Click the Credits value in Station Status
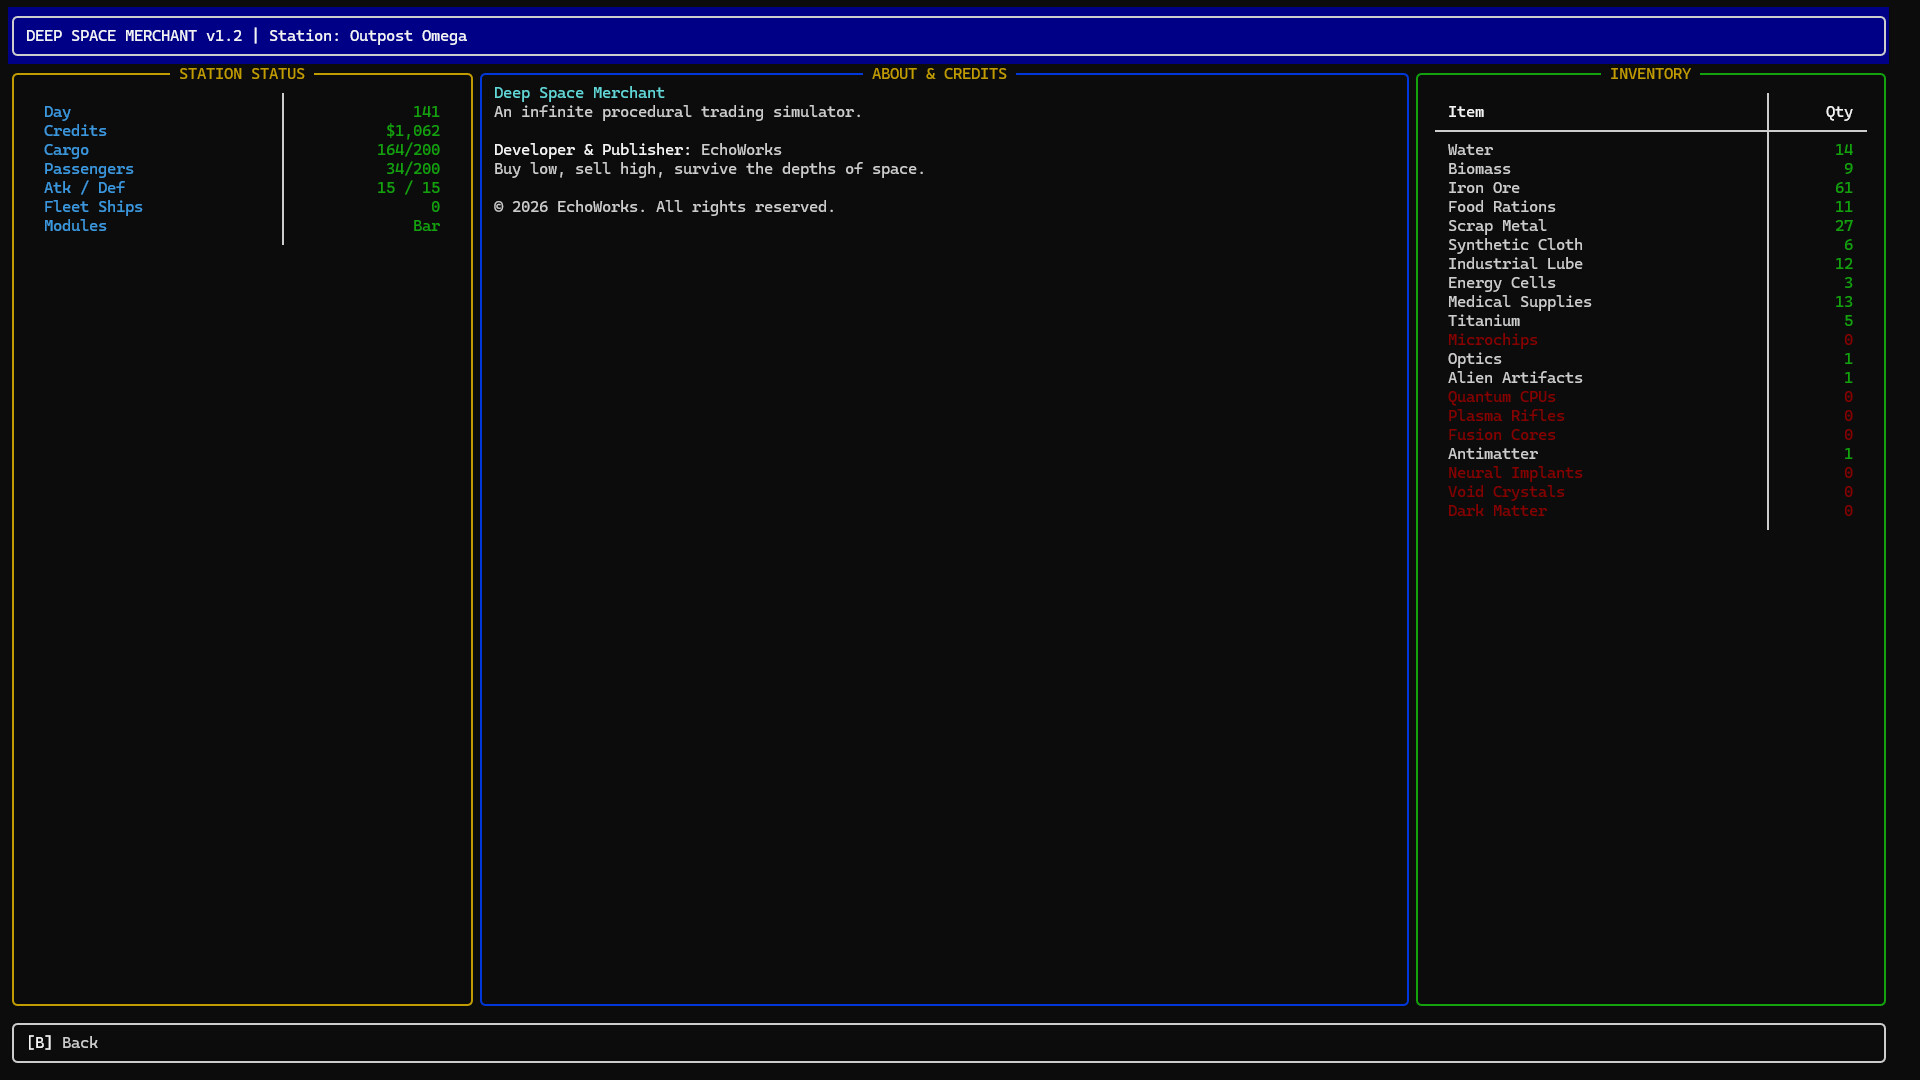This screenshot has width=1920, height=1080. tap(412, 131)
